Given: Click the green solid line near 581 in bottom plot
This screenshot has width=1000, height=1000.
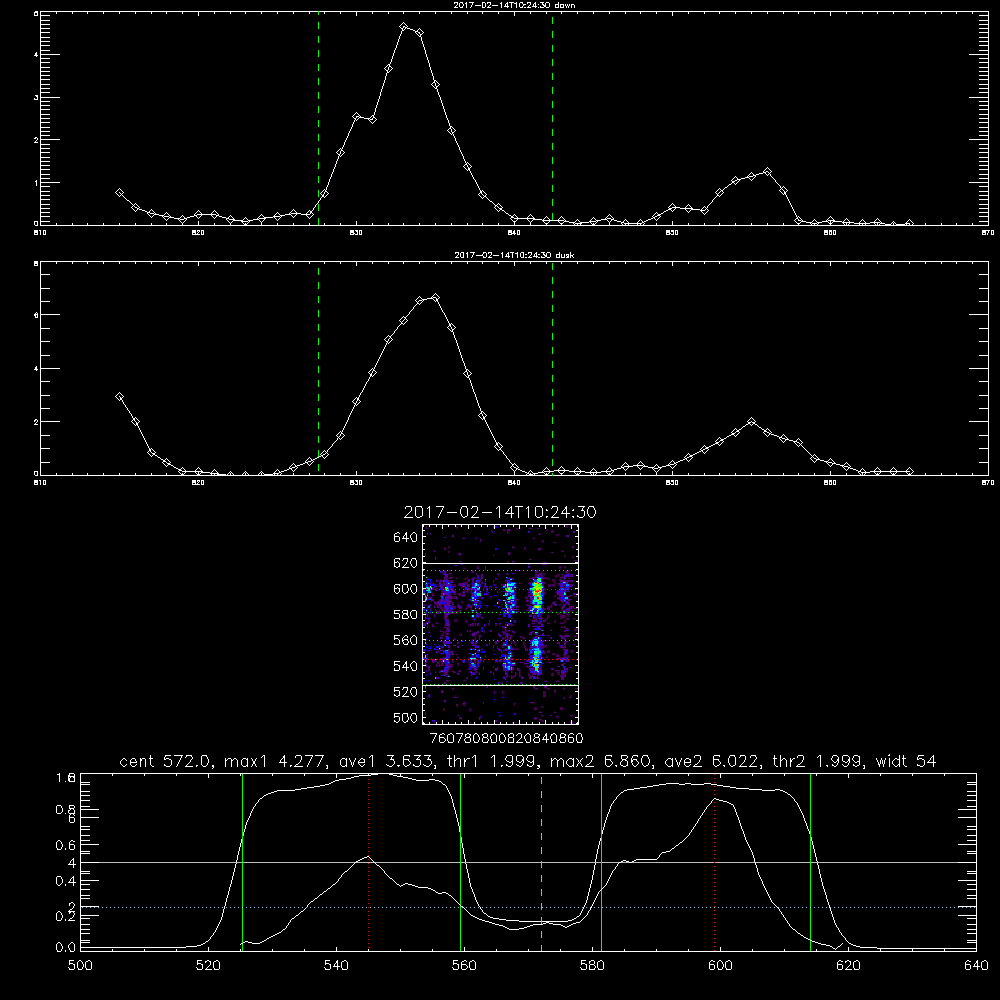Looking at the screenshot, I should (601, 862).
